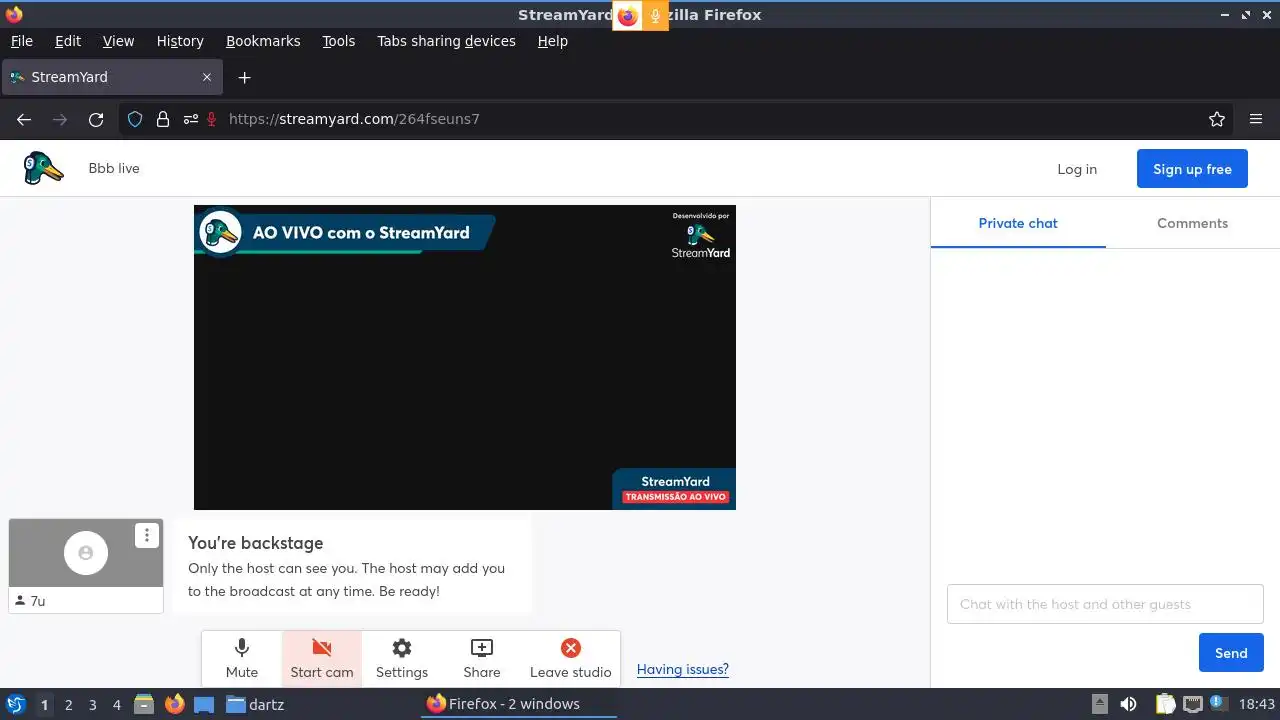Viewport: 1280px width, 720px height.
Task: Click the You're backstage heading
Action: pyautogui.click(x=256, y=543)
